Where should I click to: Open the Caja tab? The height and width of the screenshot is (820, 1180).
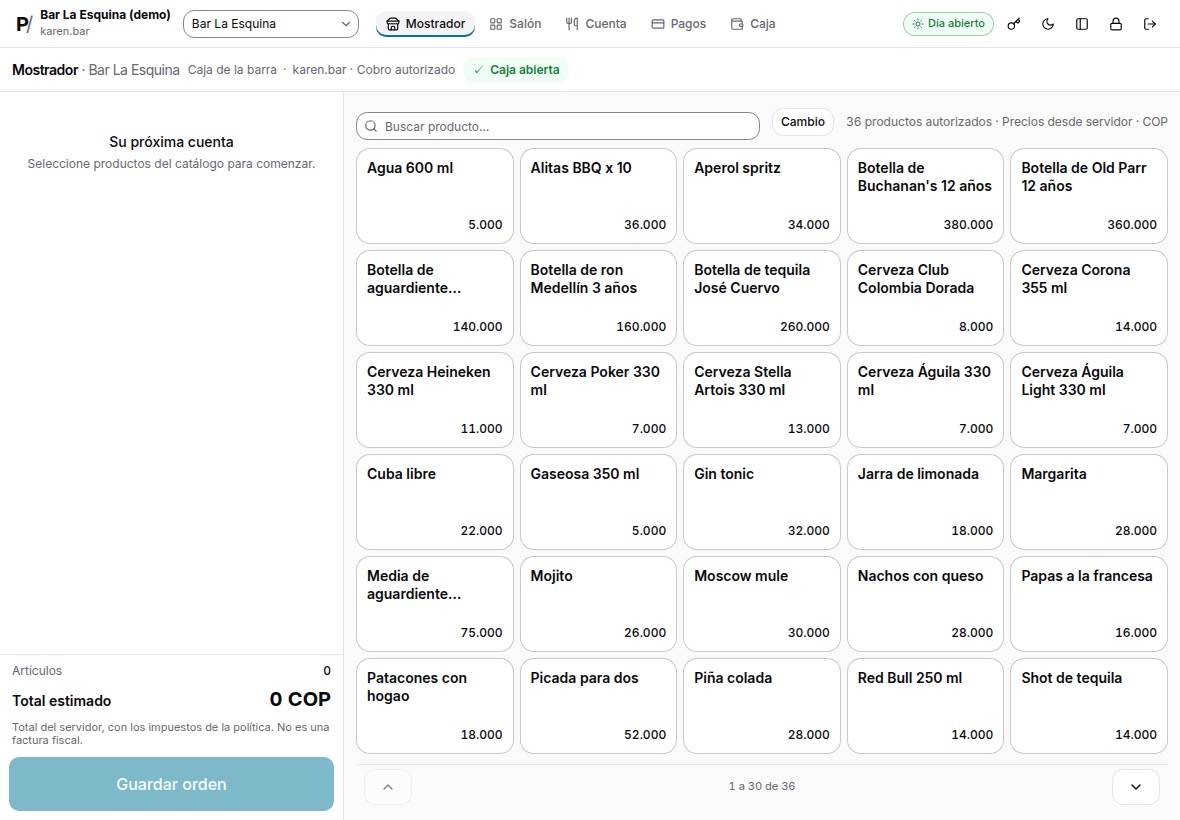tap(753, 24)
